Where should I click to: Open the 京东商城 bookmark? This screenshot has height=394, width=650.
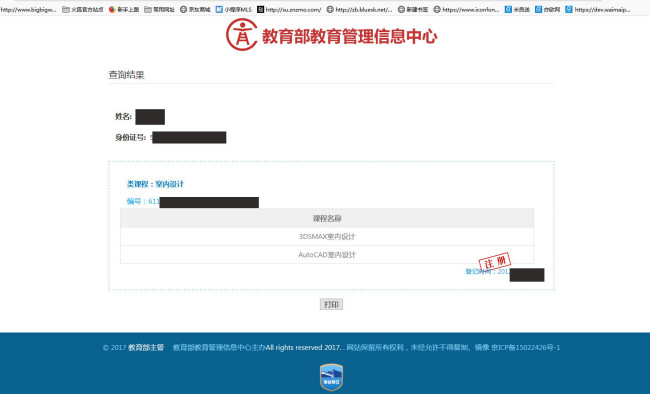(x=195, y=9)
